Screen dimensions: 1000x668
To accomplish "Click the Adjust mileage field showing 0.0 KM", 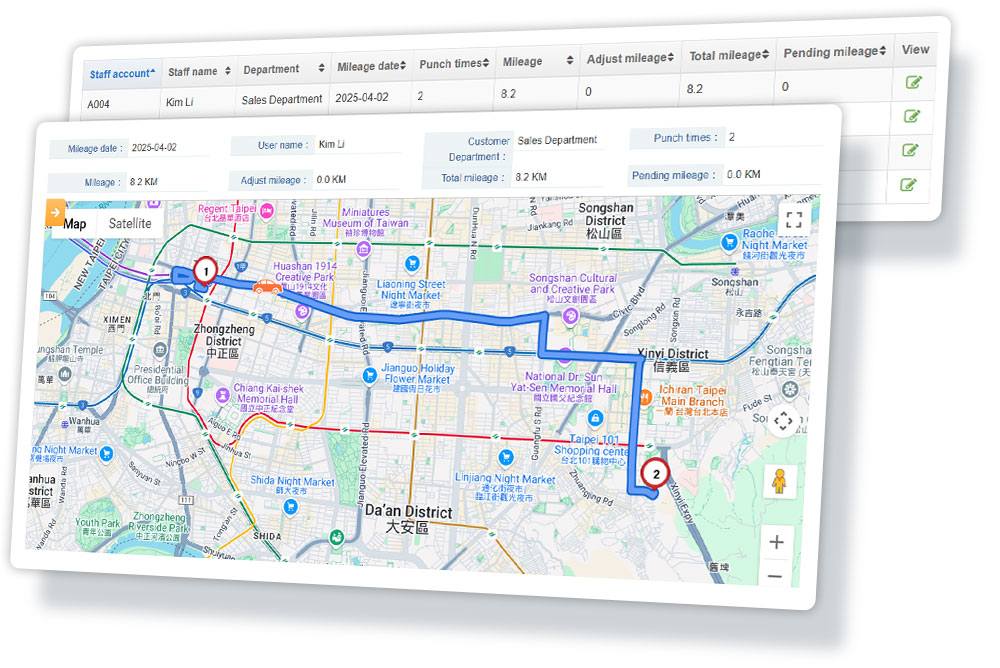I will (x=357, y=179).
